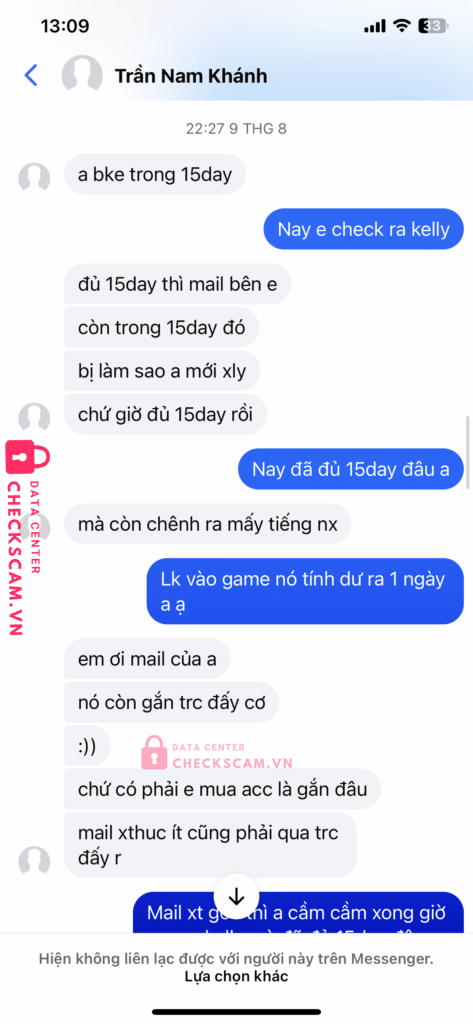Select the 'Nay e check ra kelly' bubble

pos(363,229)
